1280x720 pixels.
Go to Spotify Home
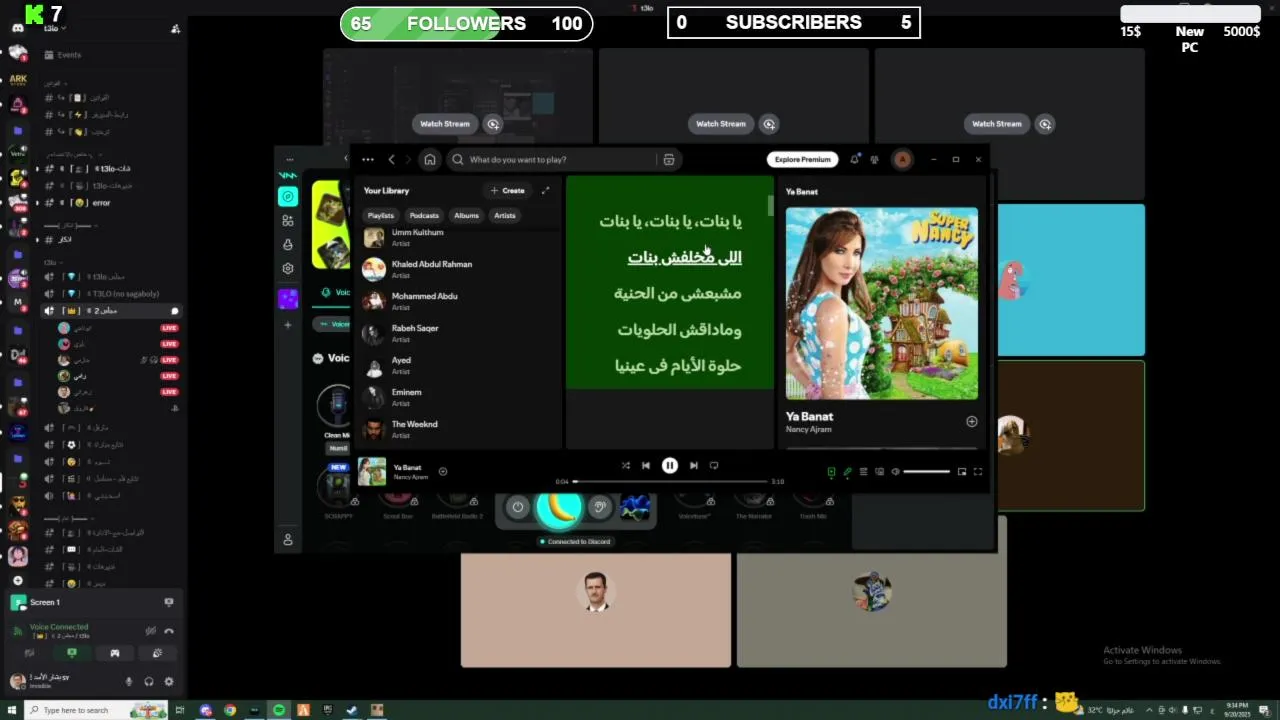pos(430,159)
